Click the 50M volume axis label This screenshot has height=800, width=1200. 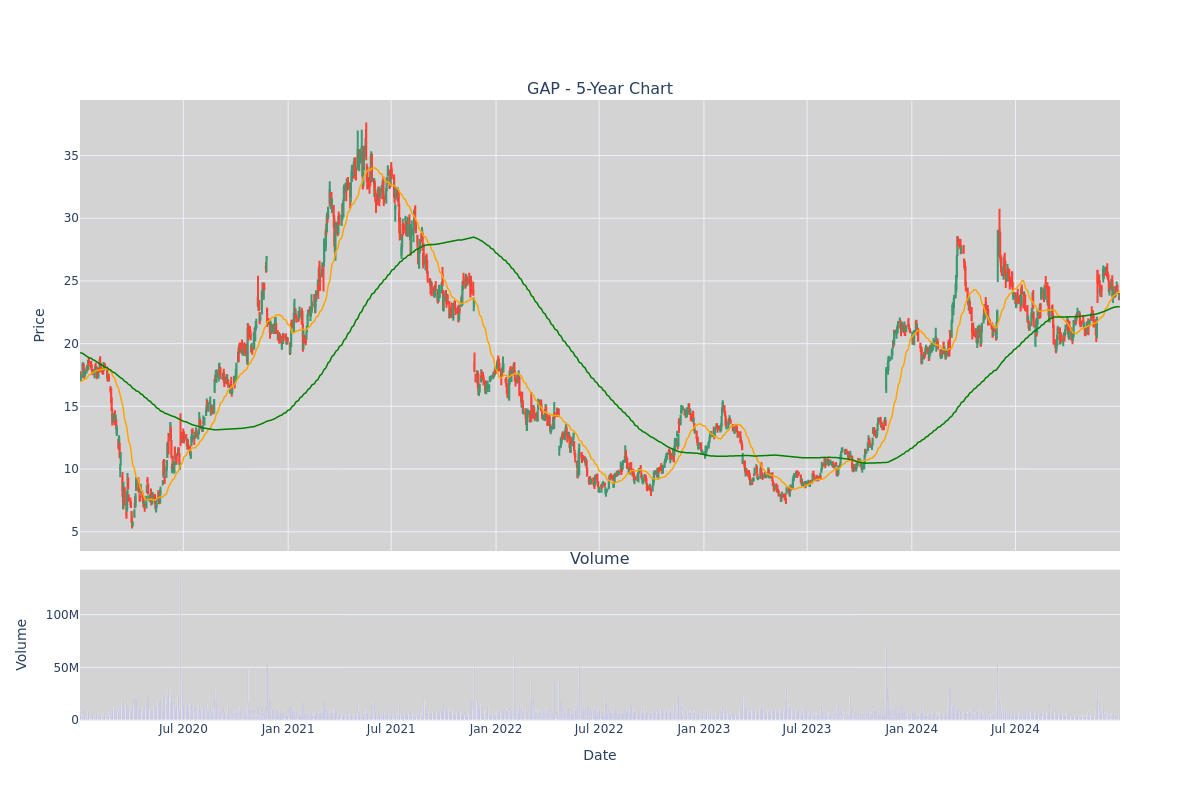click(66, 667)
